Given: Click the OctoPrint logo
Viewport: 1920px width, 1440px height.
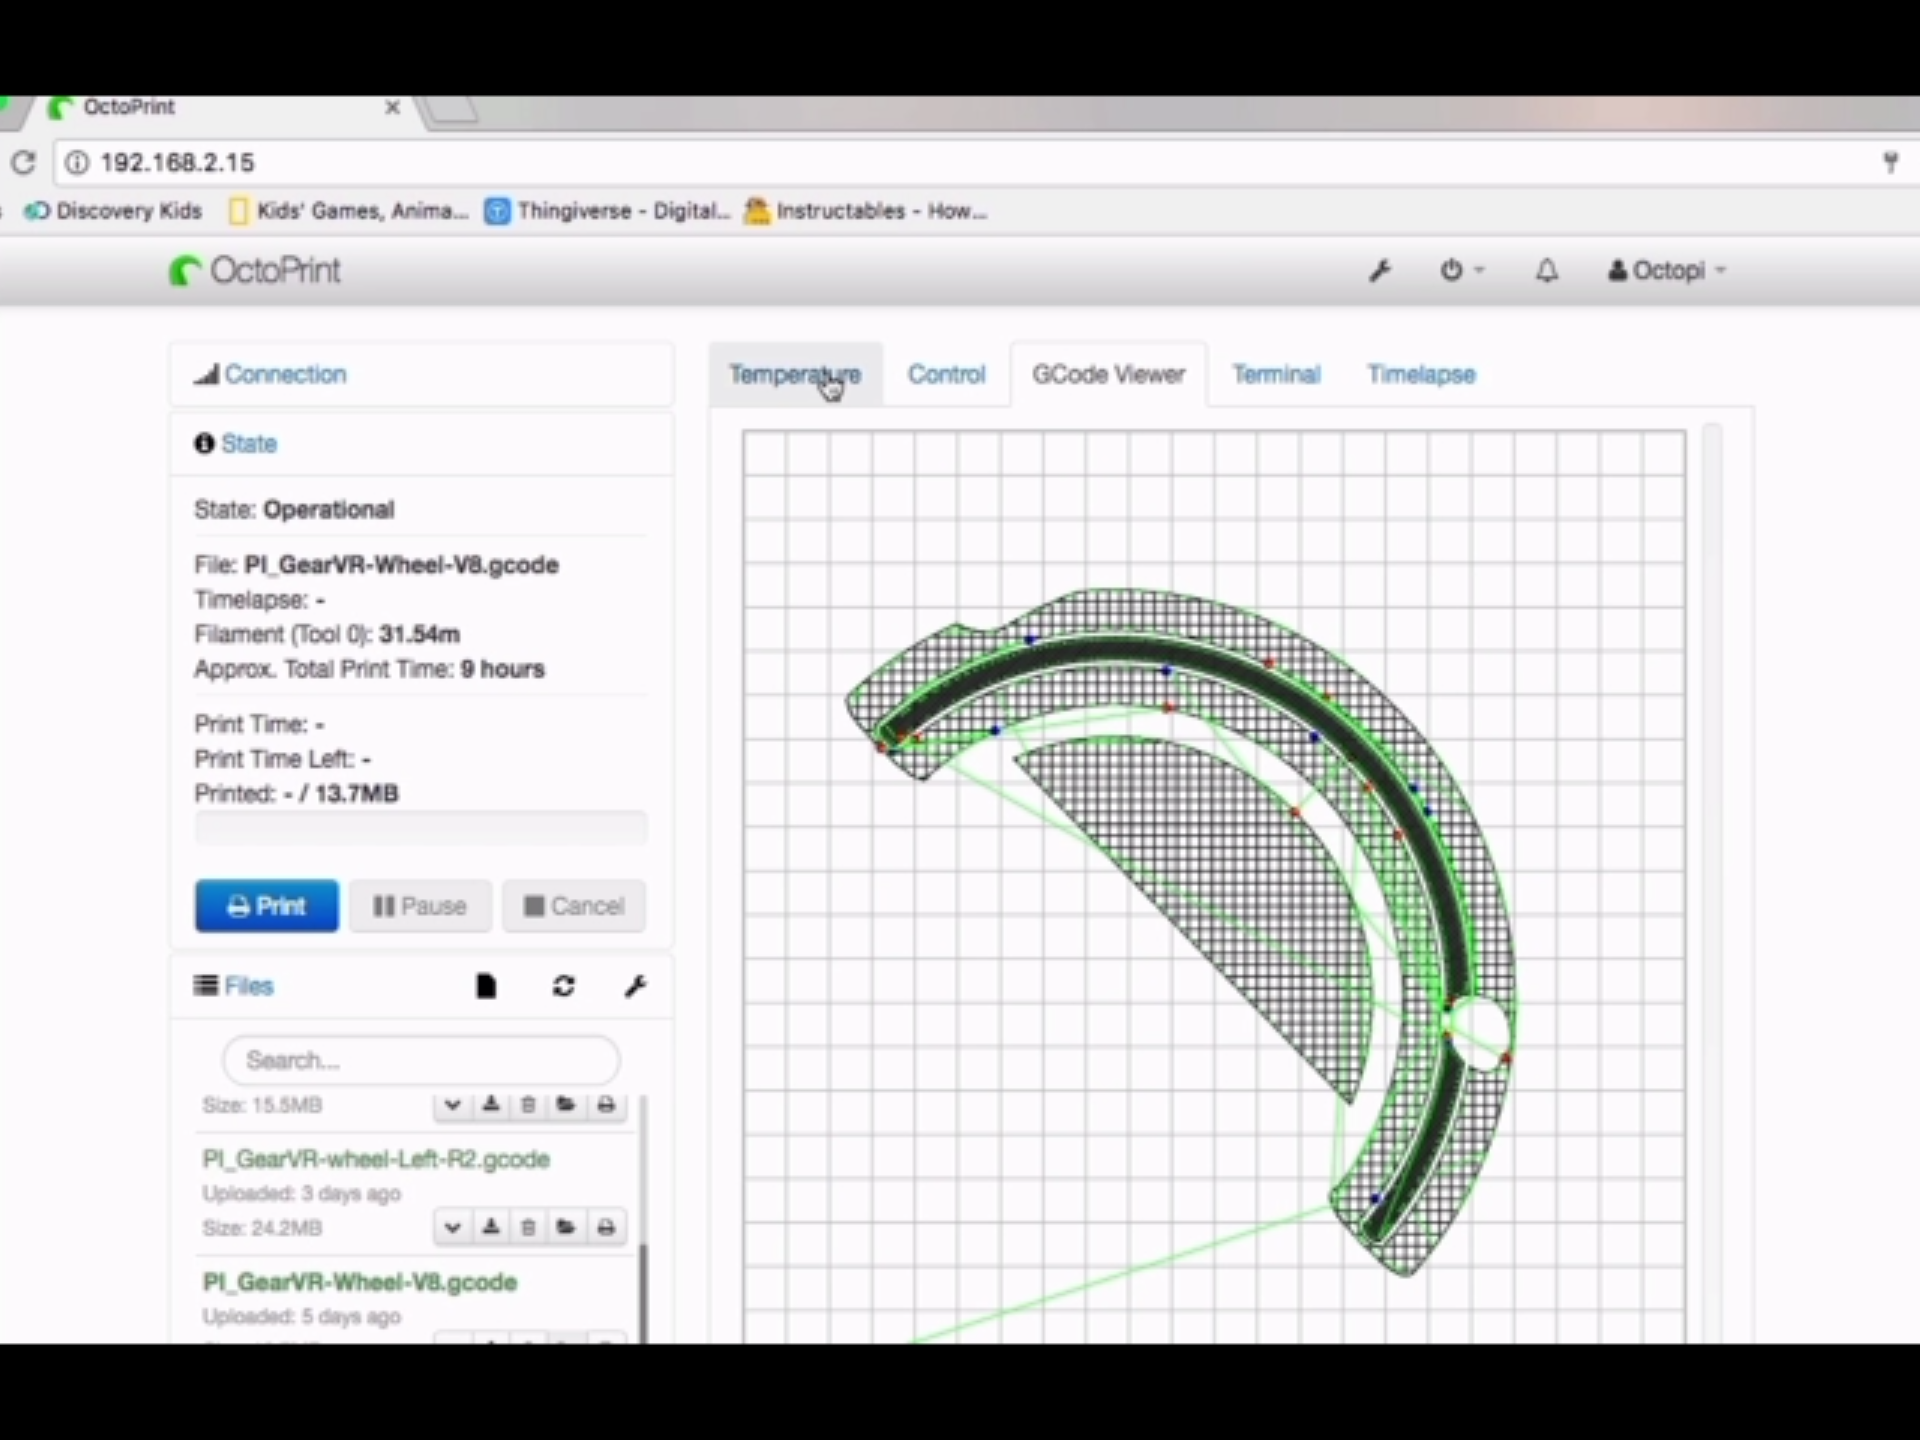Looking at the screenshot, I should (x=255, y=270).
